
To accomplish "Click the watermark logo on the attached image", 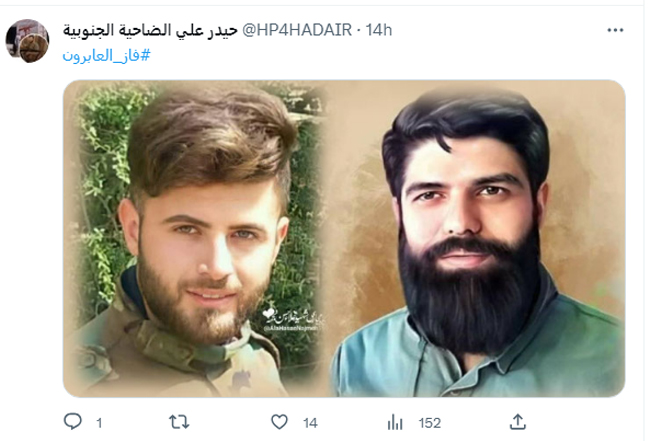I will click(x=290, y=320).
